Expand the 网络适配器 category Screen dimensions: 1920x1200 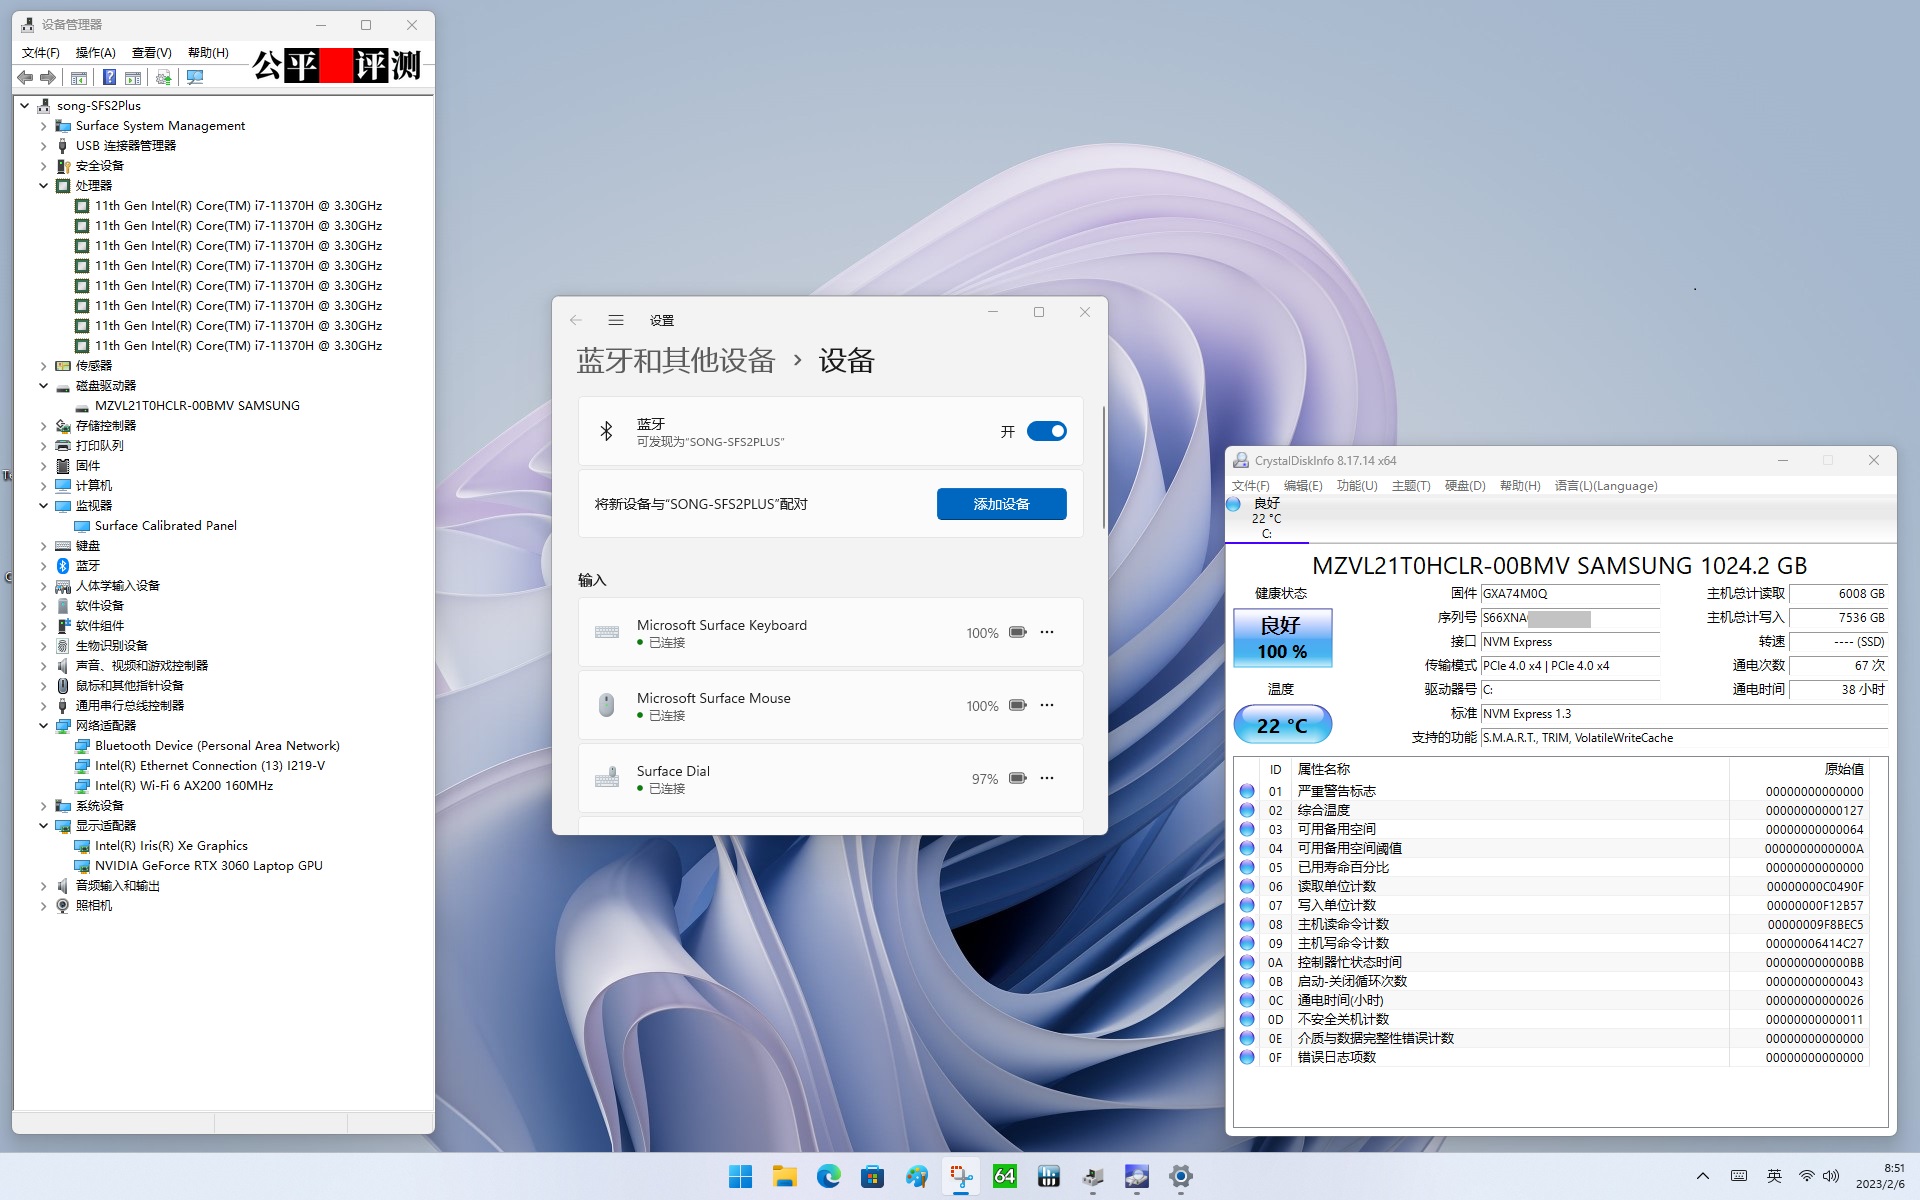43,725
